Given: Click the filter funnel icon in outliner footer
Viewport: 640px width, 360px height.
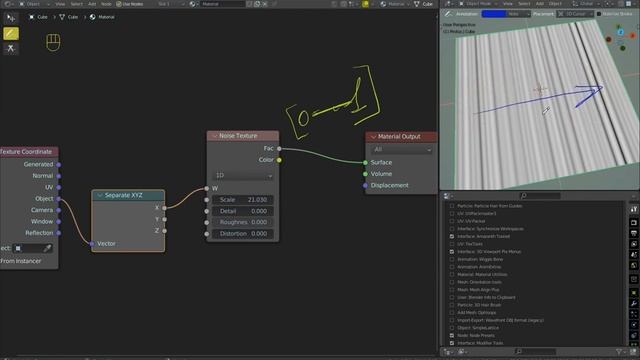Looking at the screenshot, I should [x=620, y=351].
